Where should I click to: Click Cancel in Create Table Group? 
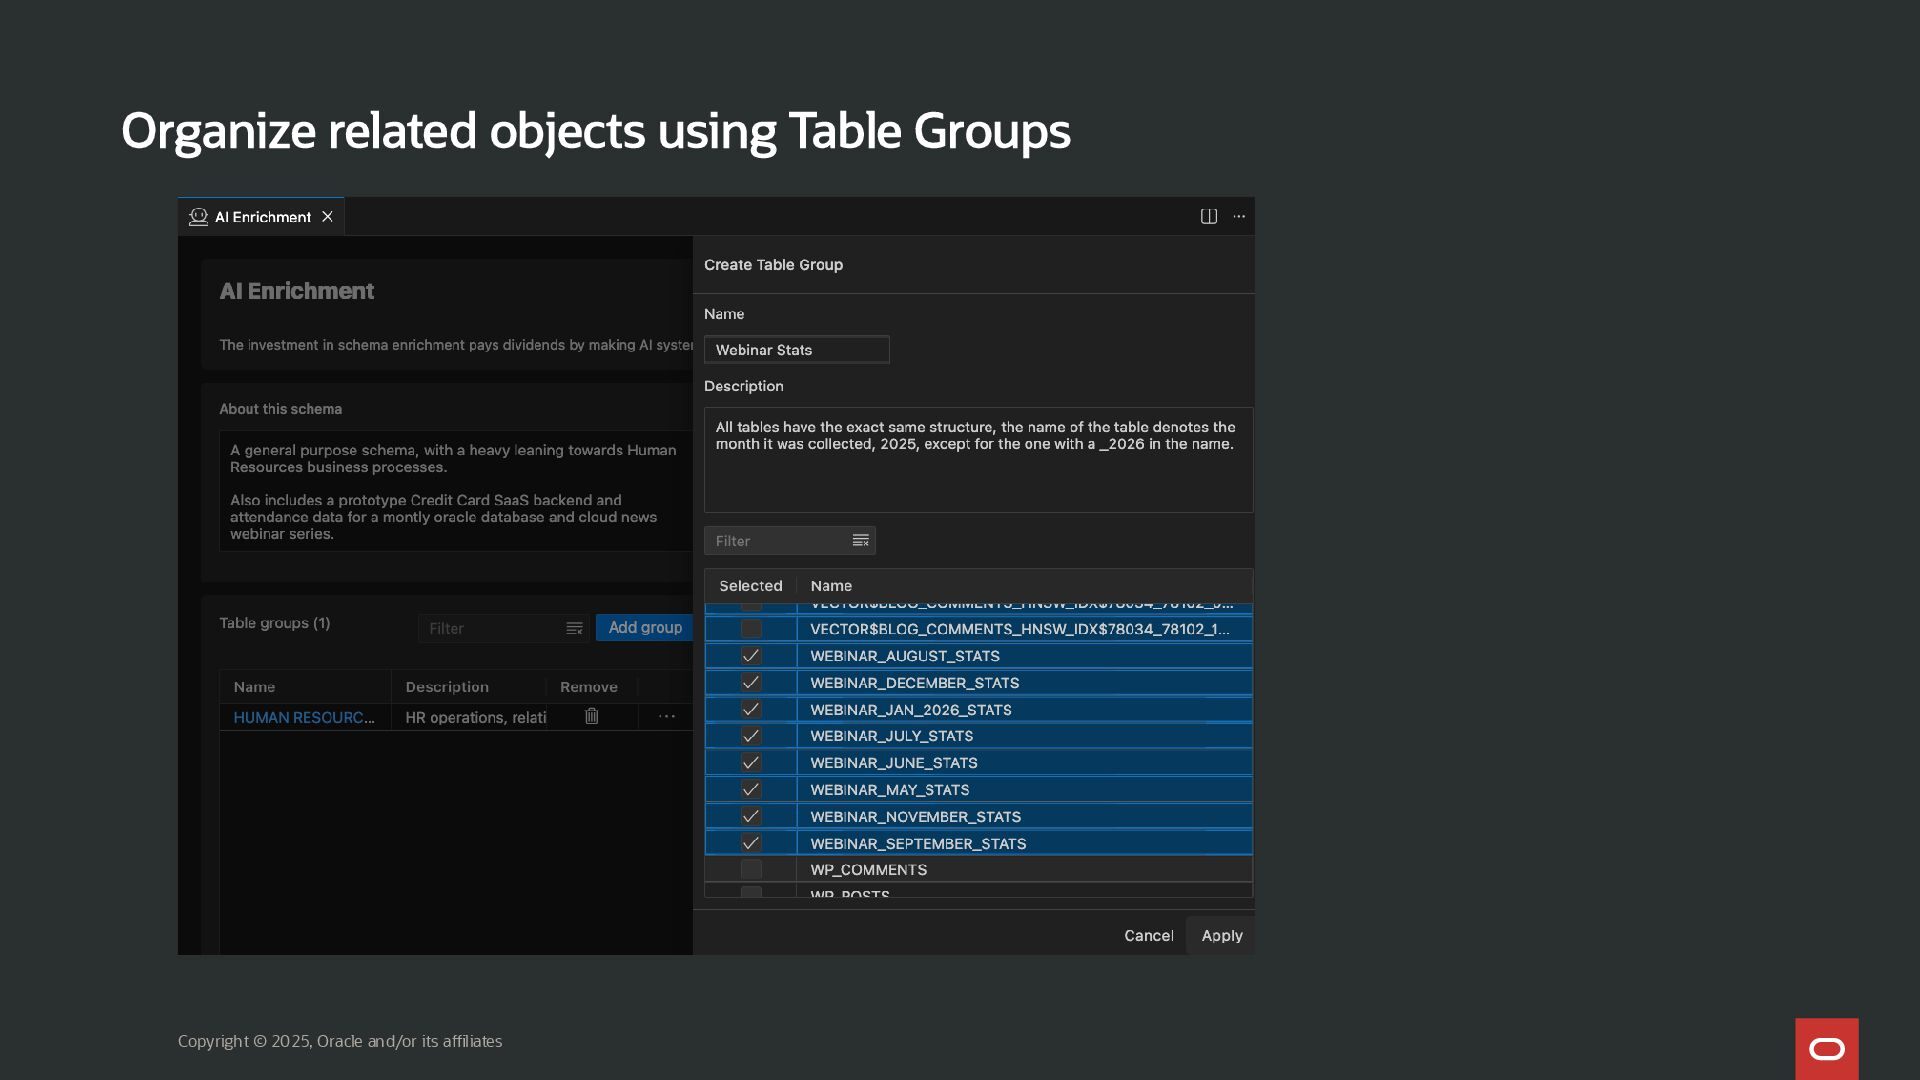pyautogui.click(x=1148, y=936)
